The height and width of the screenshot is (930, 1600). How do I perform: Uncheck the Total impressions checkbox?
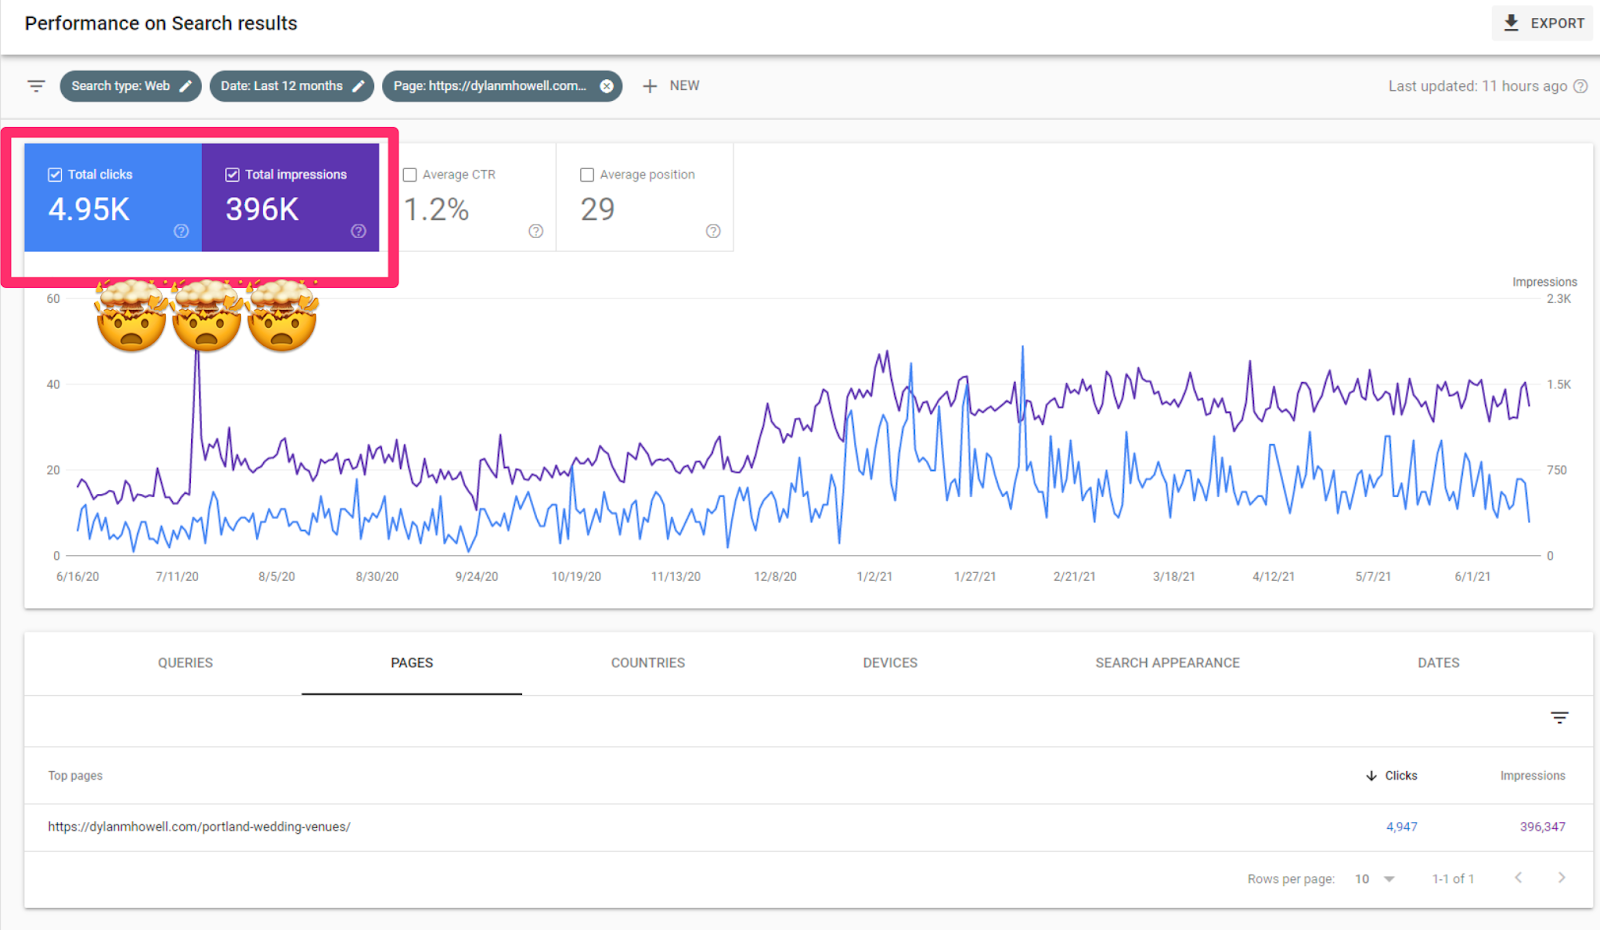click(x=232, y=175)
